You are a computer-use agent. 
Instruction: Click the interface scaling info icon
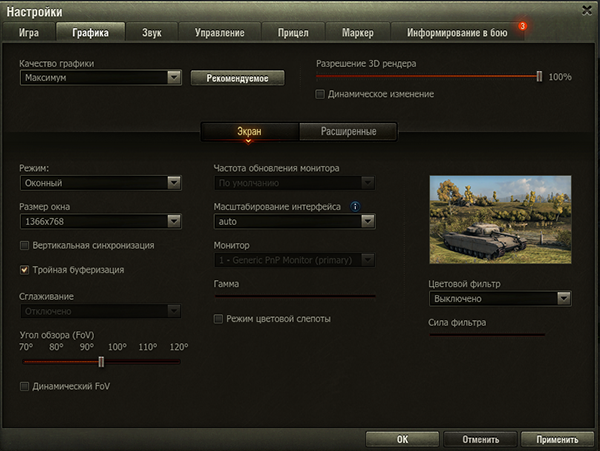[355, 207]
